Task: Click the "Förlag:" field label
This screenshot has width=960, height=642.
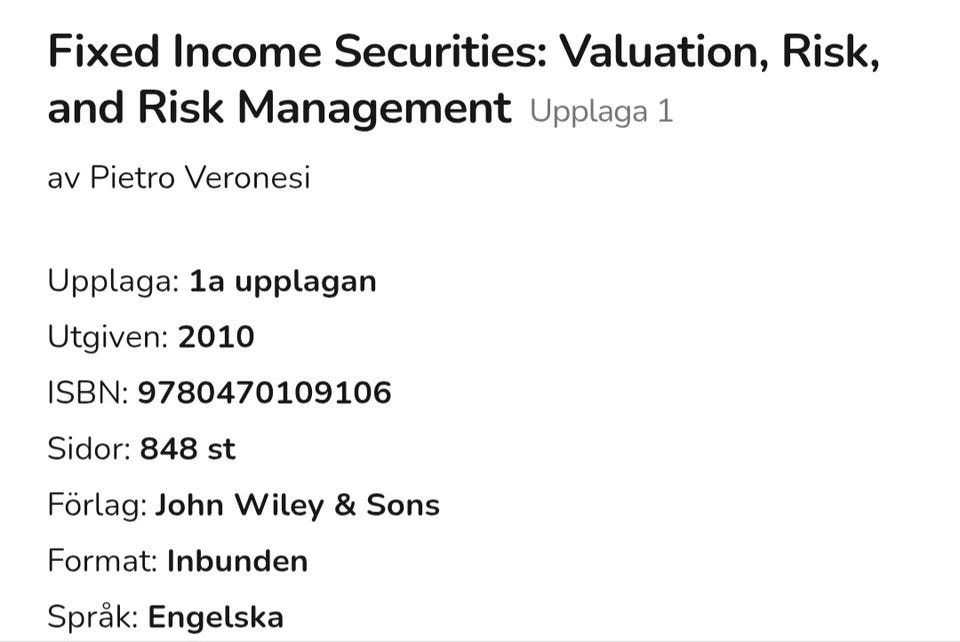Action: 97,505
